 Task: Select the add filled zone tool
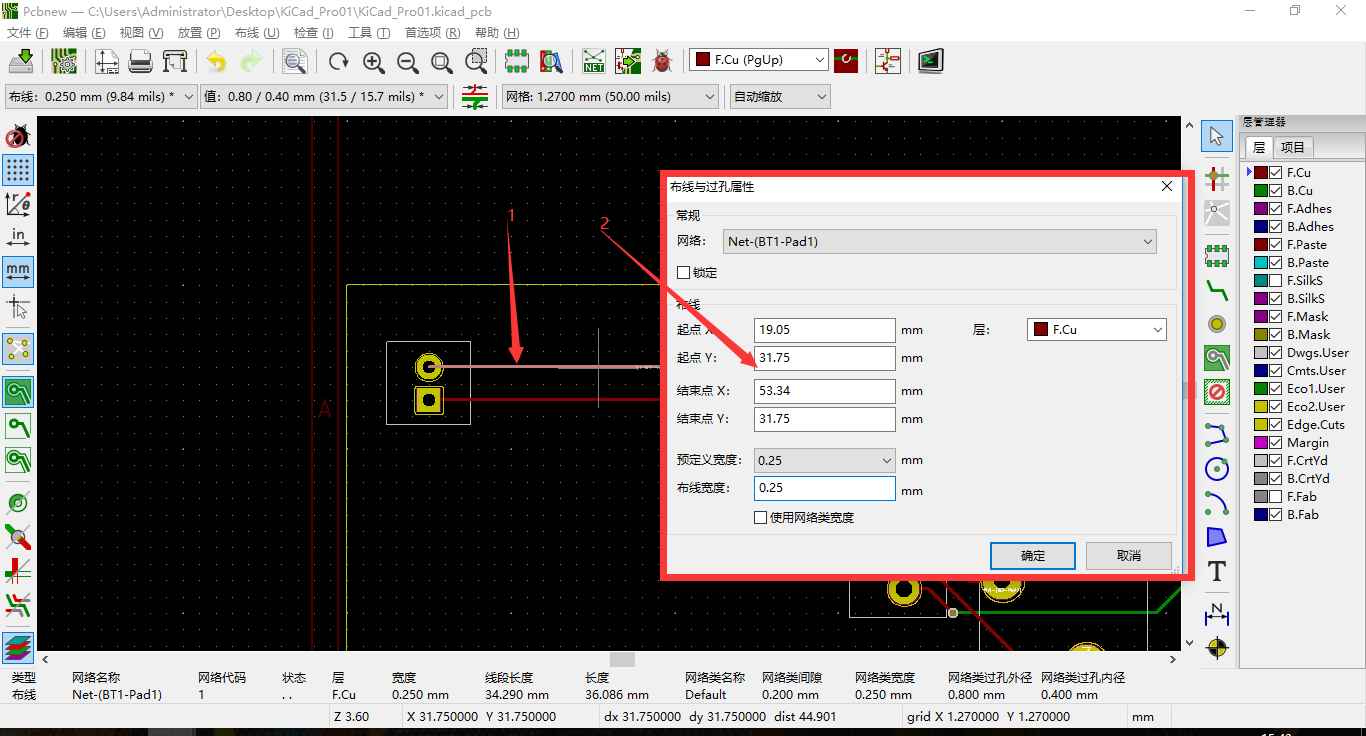[1217, 357]
